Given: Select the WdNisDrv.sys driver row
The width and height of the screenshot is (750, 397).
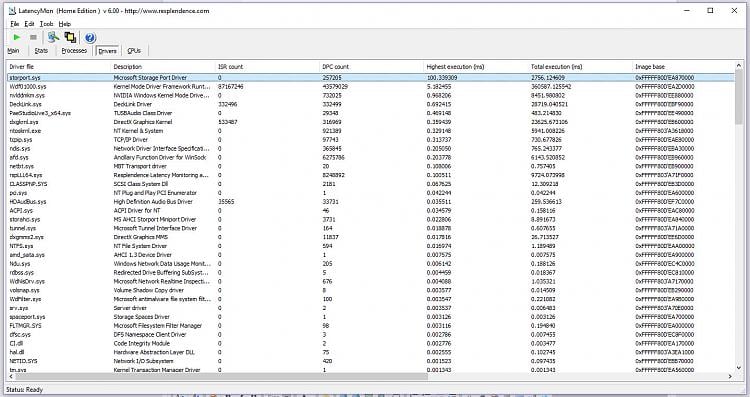Looking at the screenshot, I should (371, 281).
